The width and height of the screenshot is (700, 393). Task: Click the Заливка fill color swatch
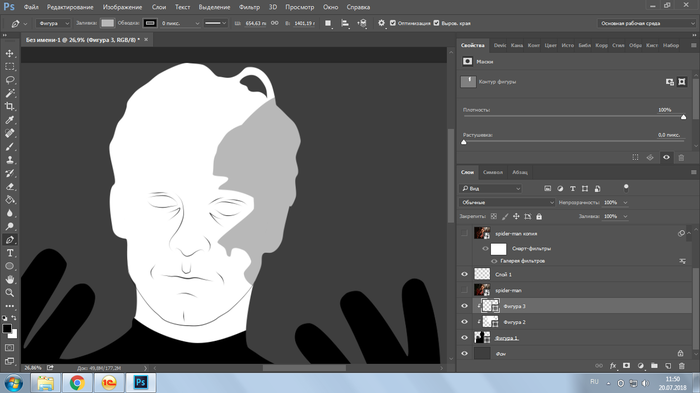point(107,23)
